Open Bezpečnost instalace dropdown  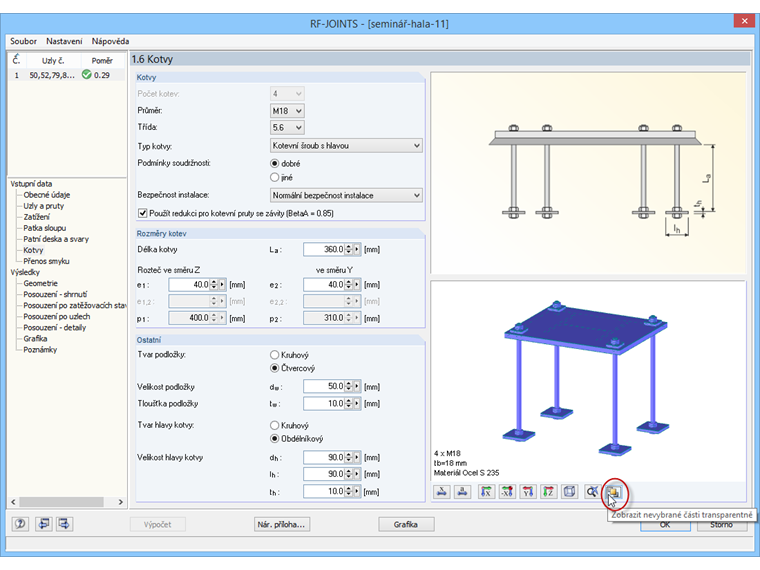[346, 195]
